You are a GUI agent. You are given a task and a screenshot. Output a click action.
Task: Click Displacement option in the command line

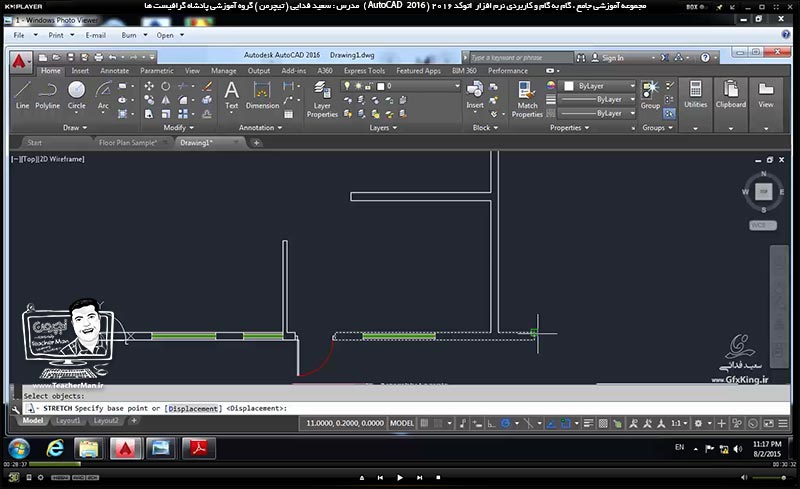pyautogui.click(x=193, y=408)
